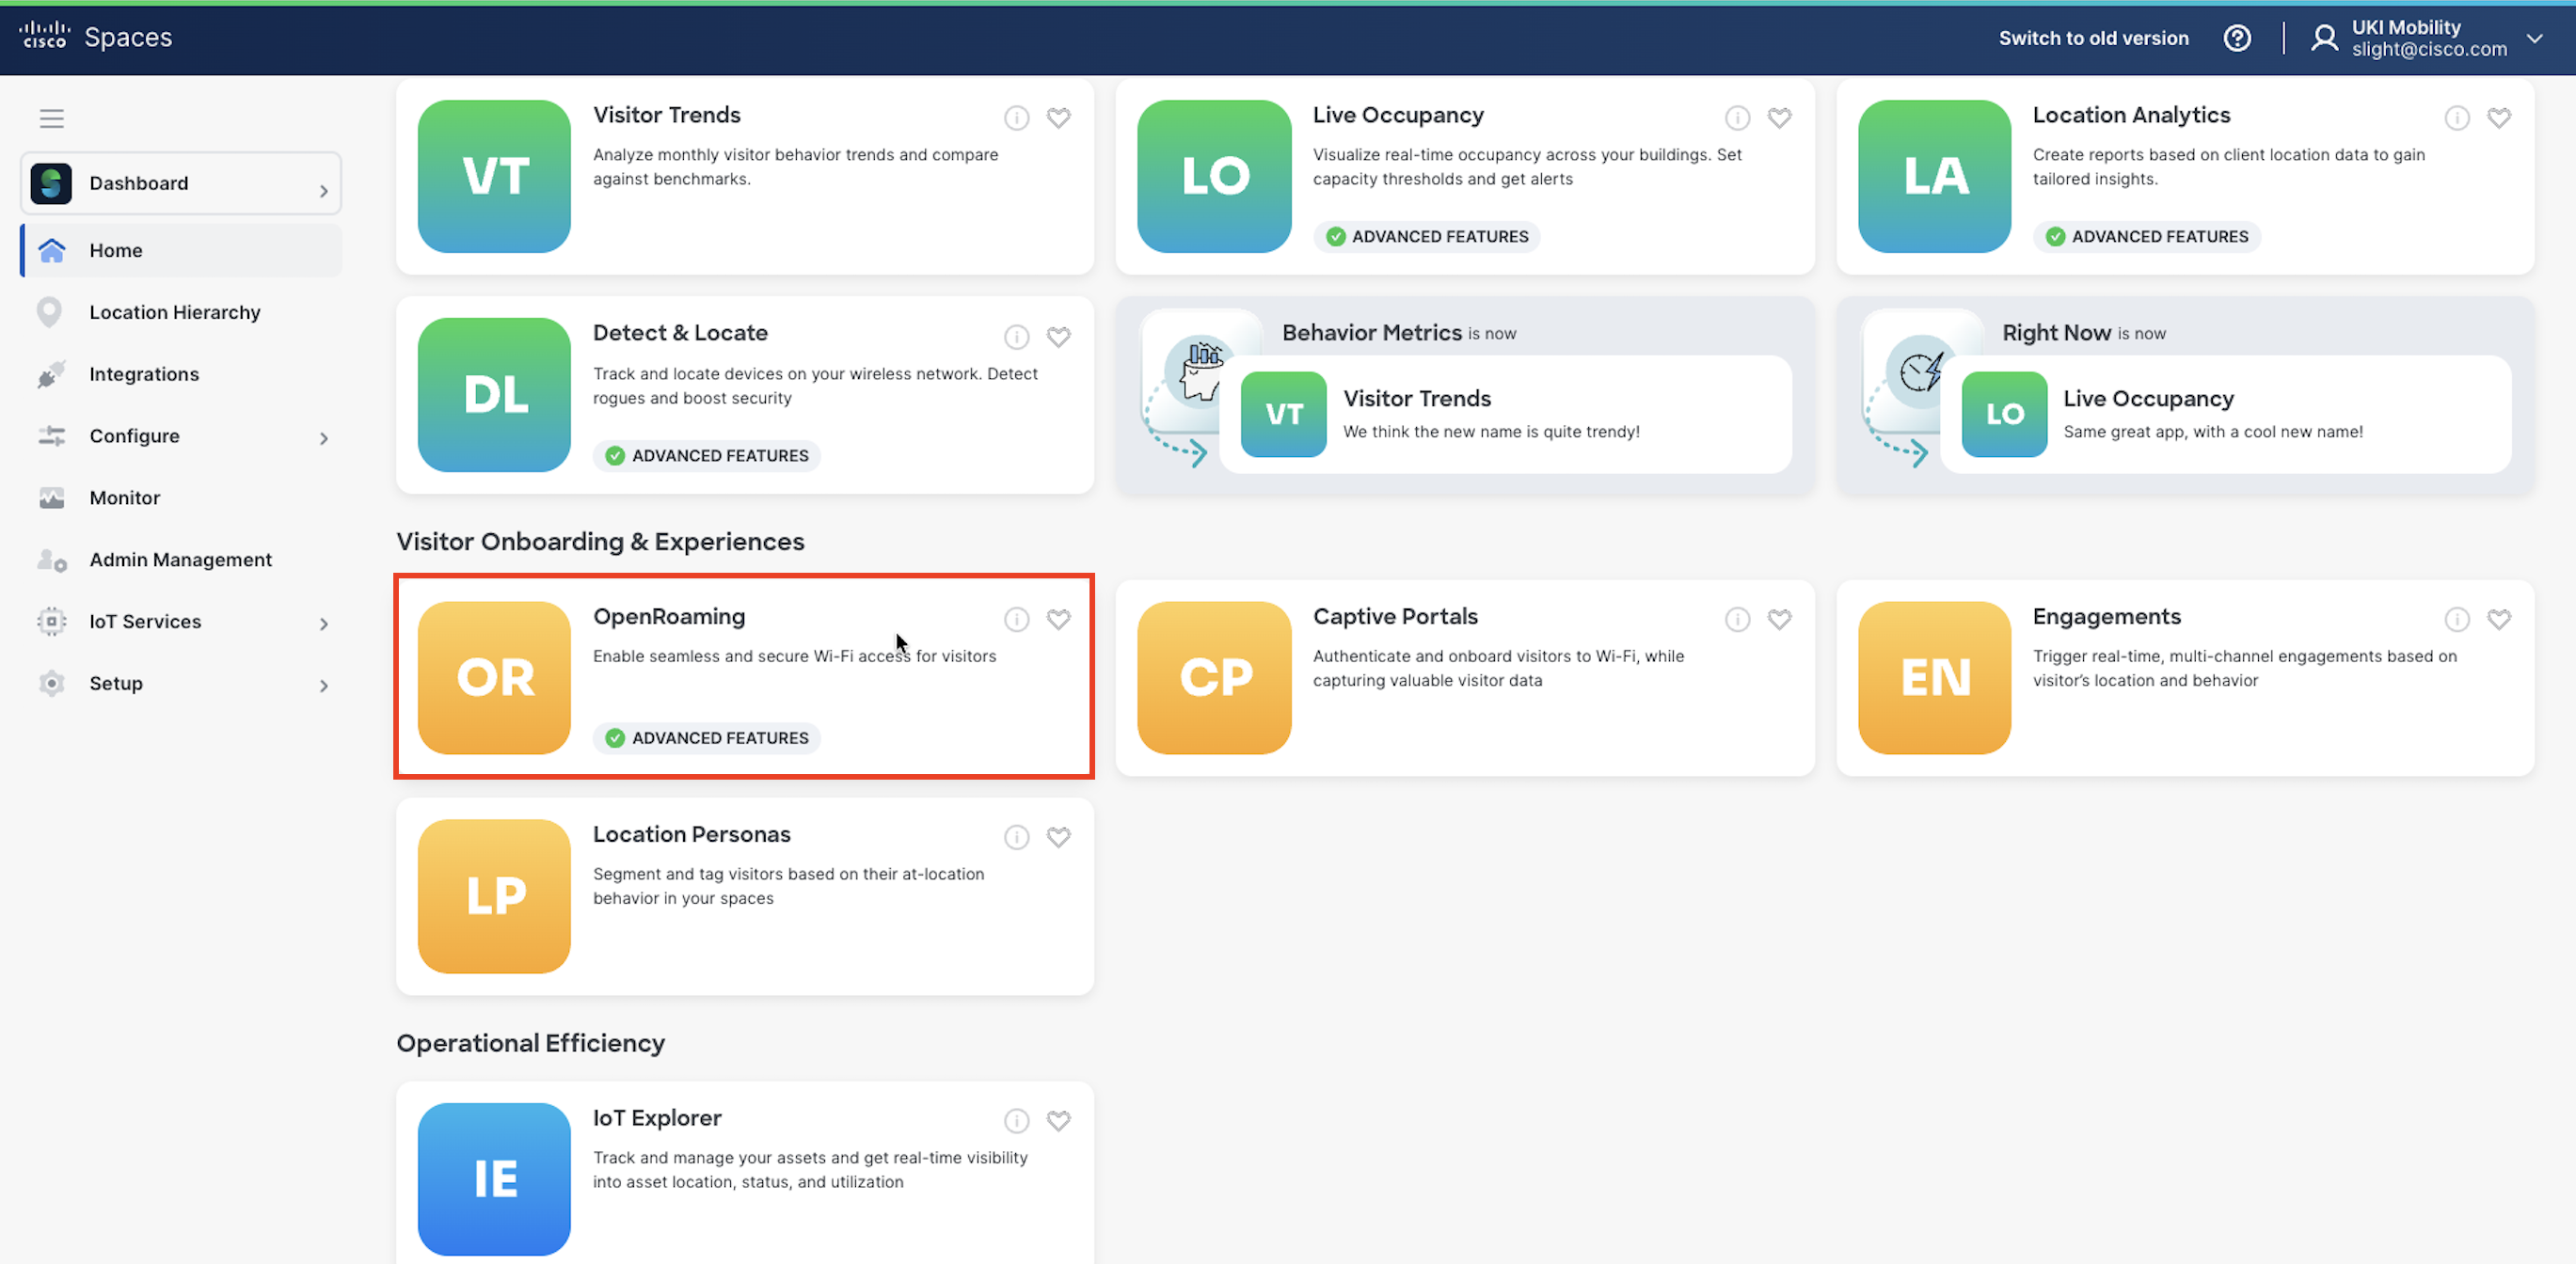Click the Visitor Onboarding & Experiences heading
Viewport: 2576px width, 1264px height.
click(600, 542)
